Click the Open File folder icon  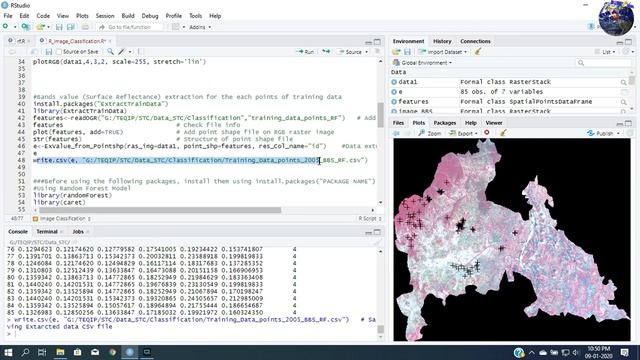[40, 27]
